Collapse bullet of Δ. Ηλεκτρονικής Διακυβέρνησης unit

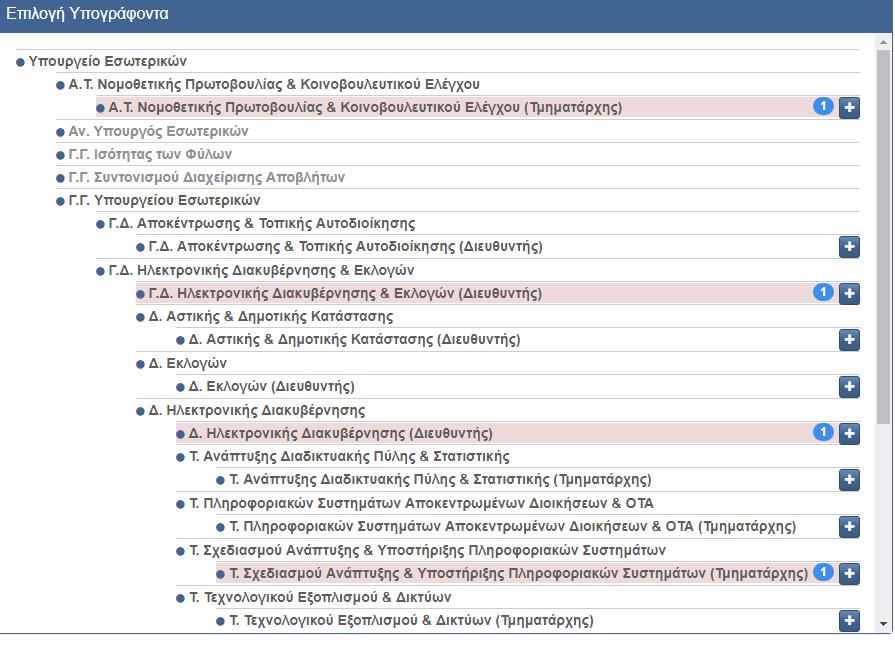point(140,411)
